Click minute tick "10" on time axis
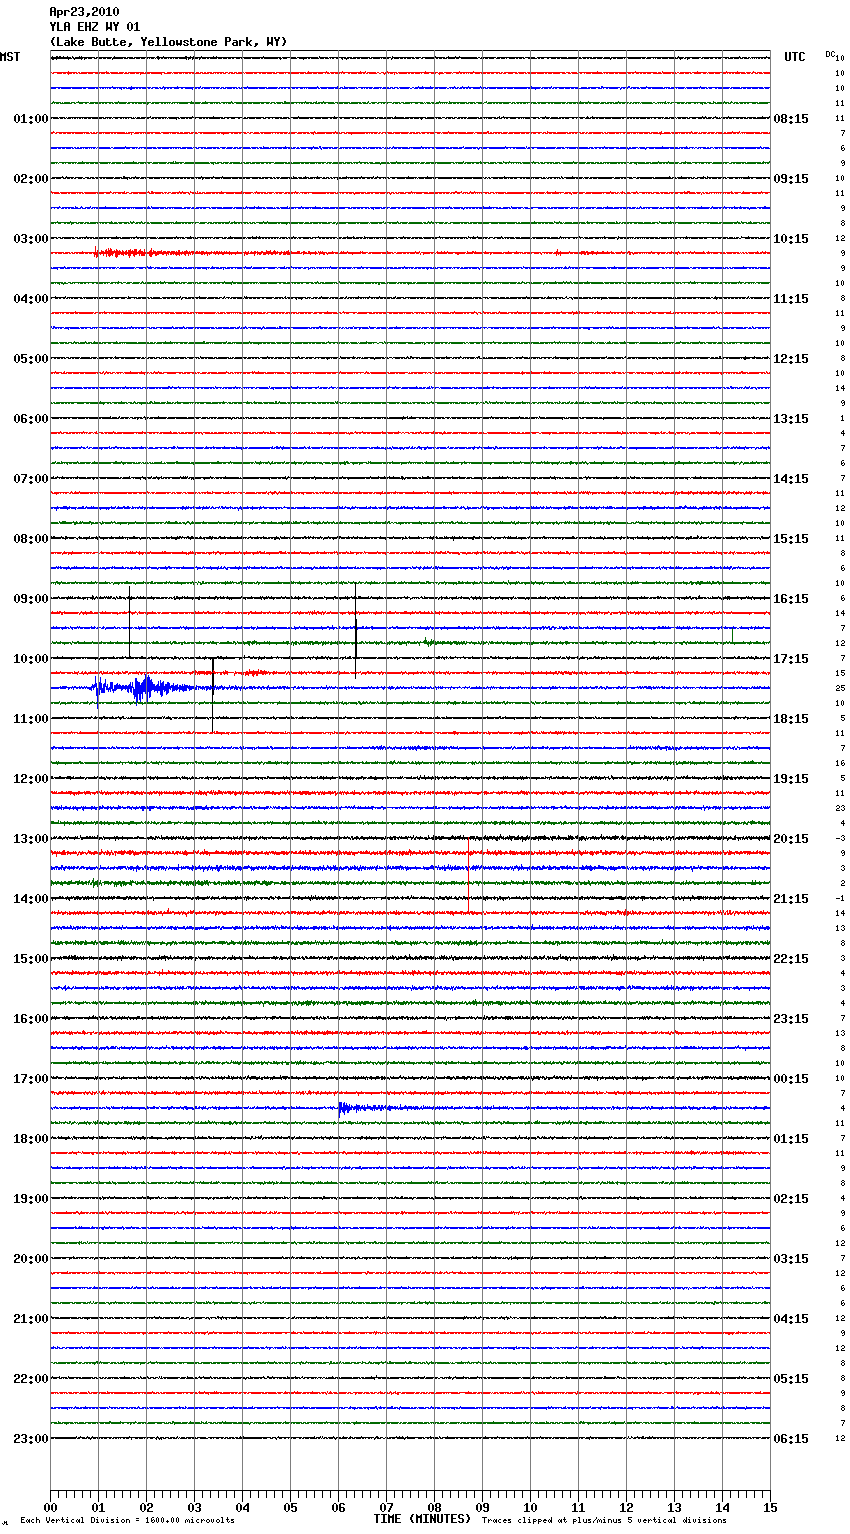The width and height of the screenshot is (850, 1534). [x=530, y=1507]
